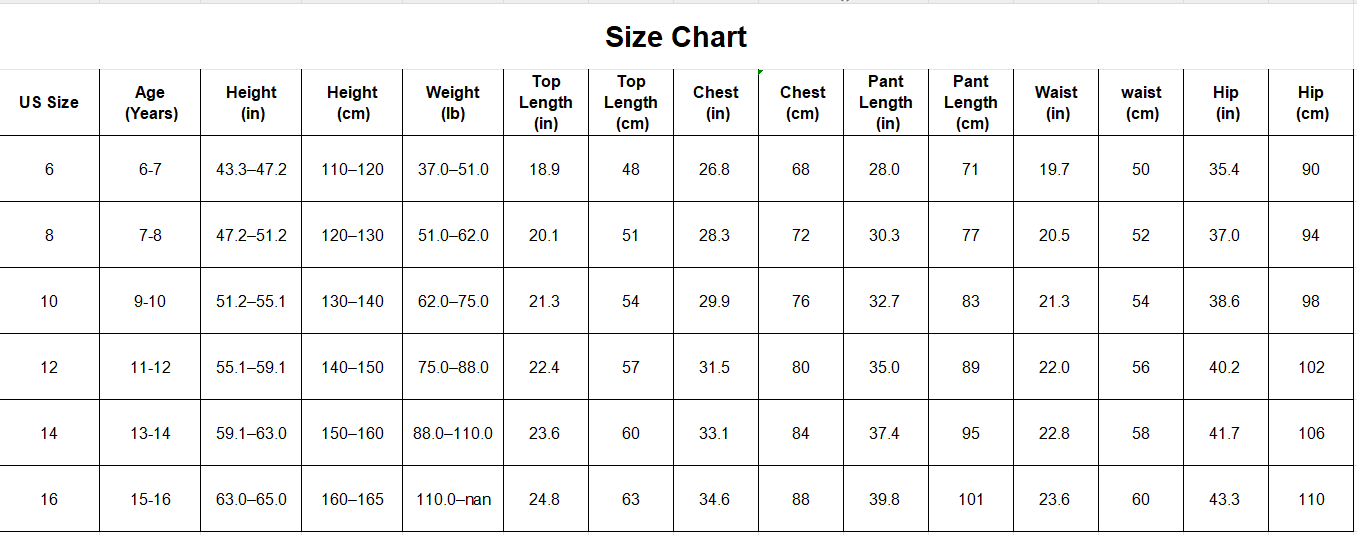Select the height cell showing 130–140
This screenshot has height=535, width=1357.
[x=352, y=301]
